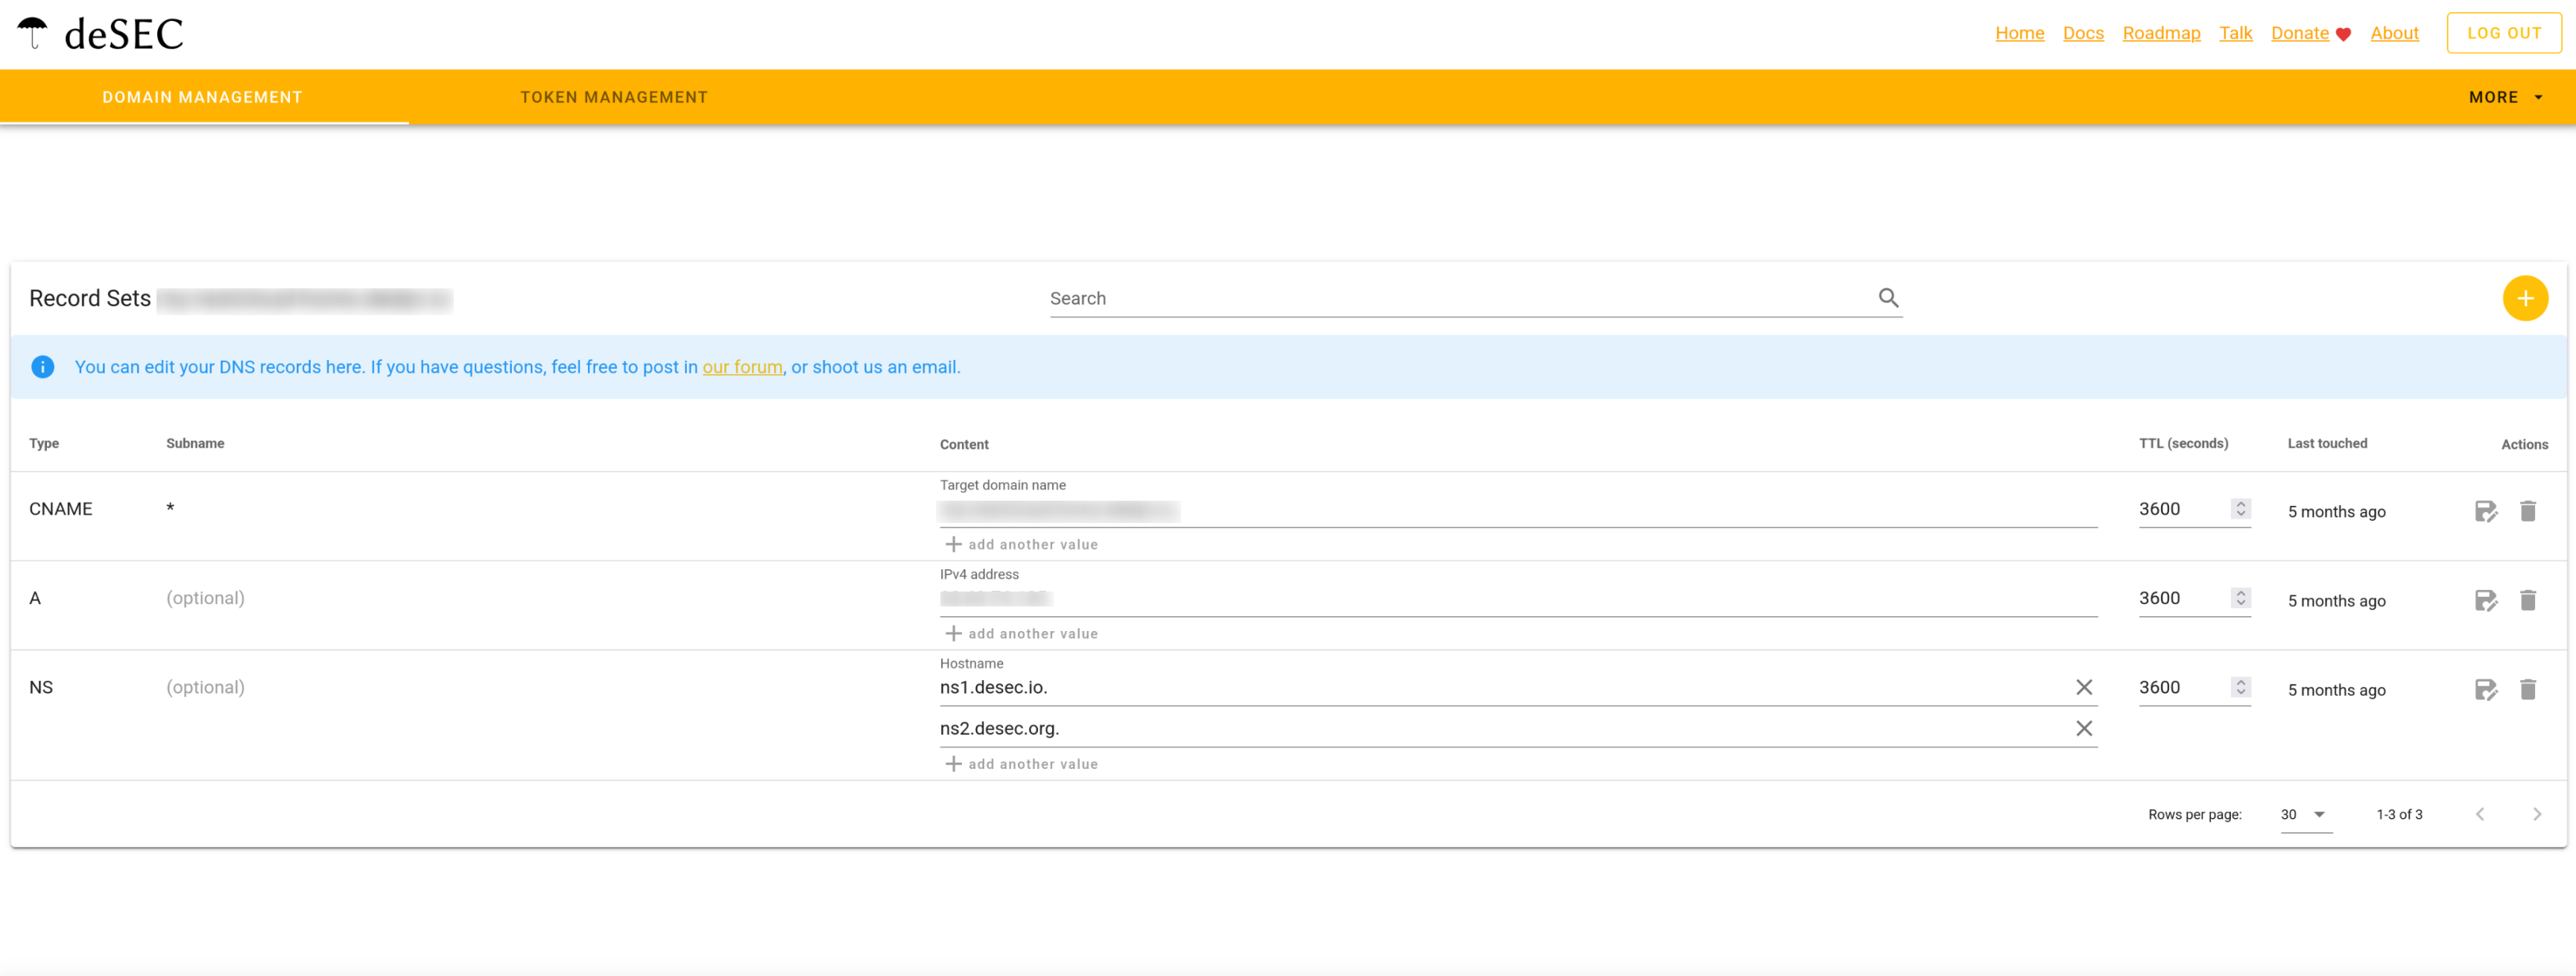Open the MORE dropdown menu
This screenshot has width=2576, height=976.
click(2505, 97)
